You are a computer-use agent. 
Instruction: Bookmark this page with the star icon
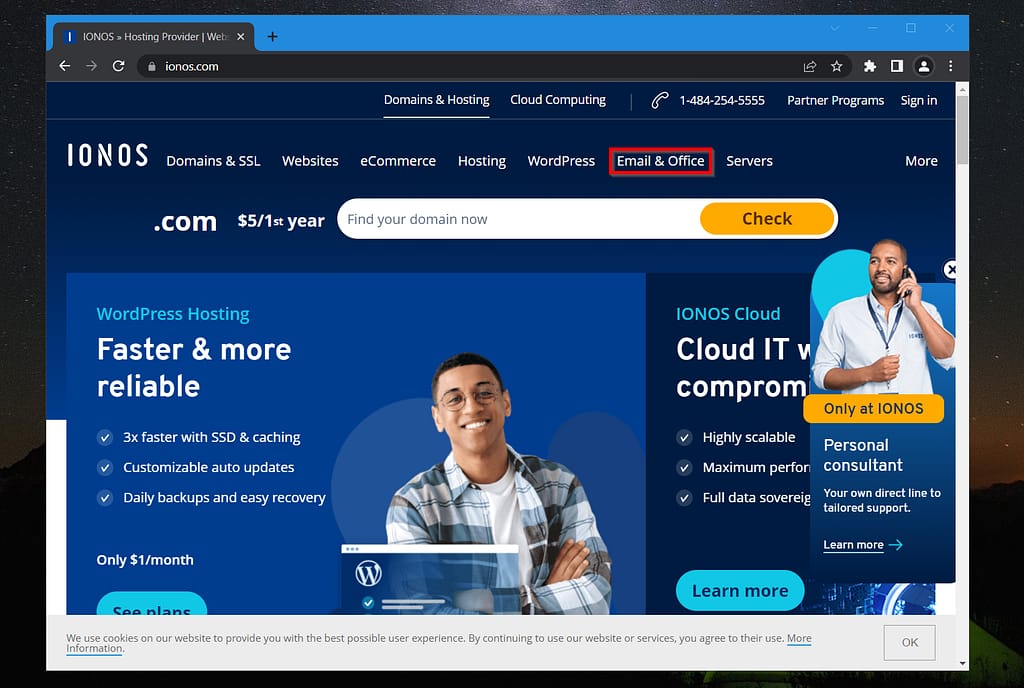[837, 67]
